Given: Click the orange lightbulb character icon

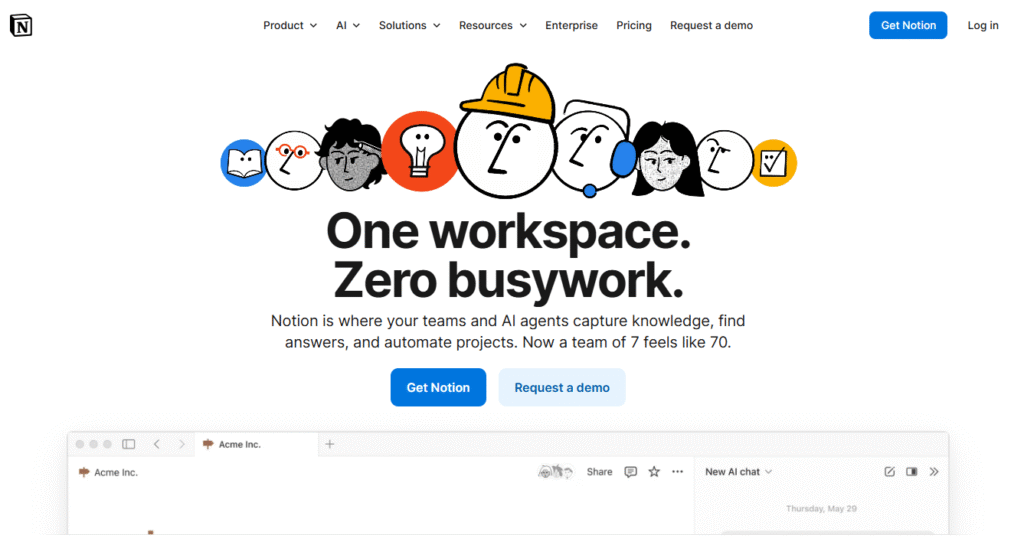Looking at the screenshot, I should point(420,151).
